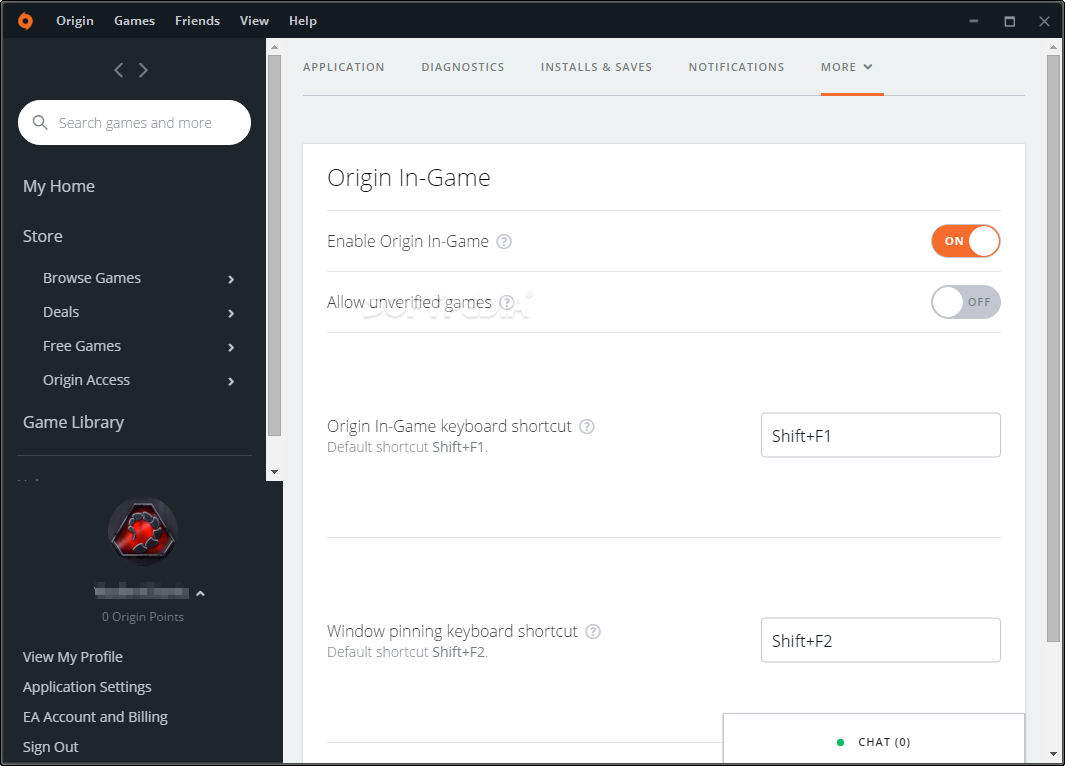
Task: Go to My Home
Action: pyautogui.click(x=59, y=186)
